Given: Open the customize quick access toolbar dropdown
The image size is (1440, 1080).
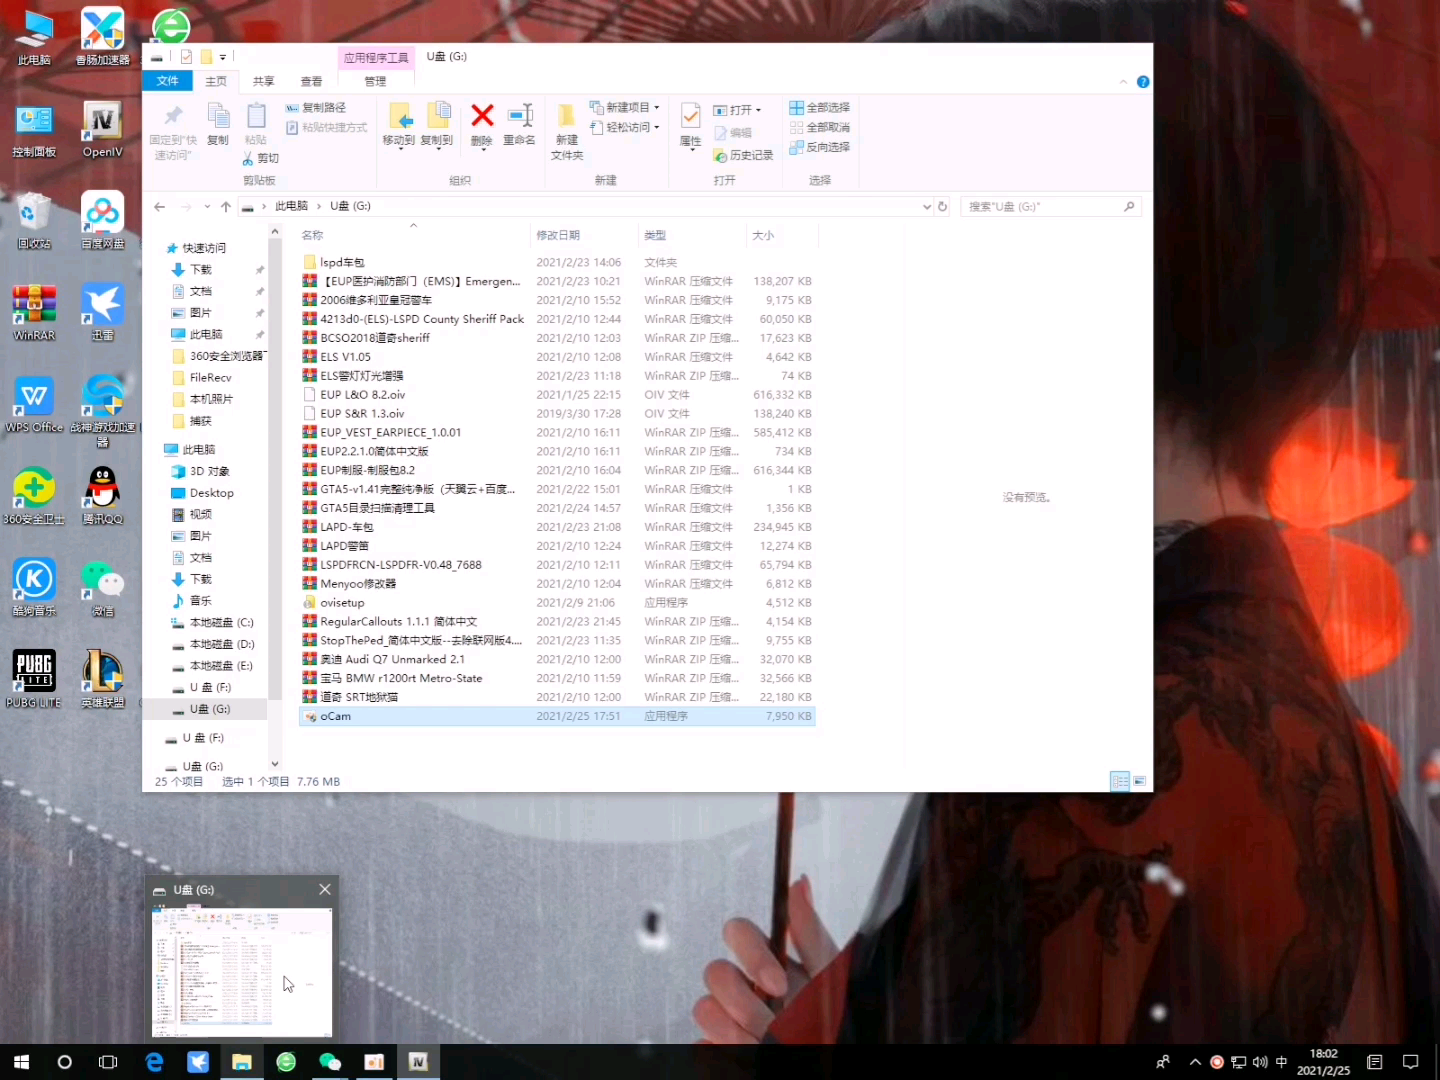Looking at the screenshot, I should pos(223,57).
